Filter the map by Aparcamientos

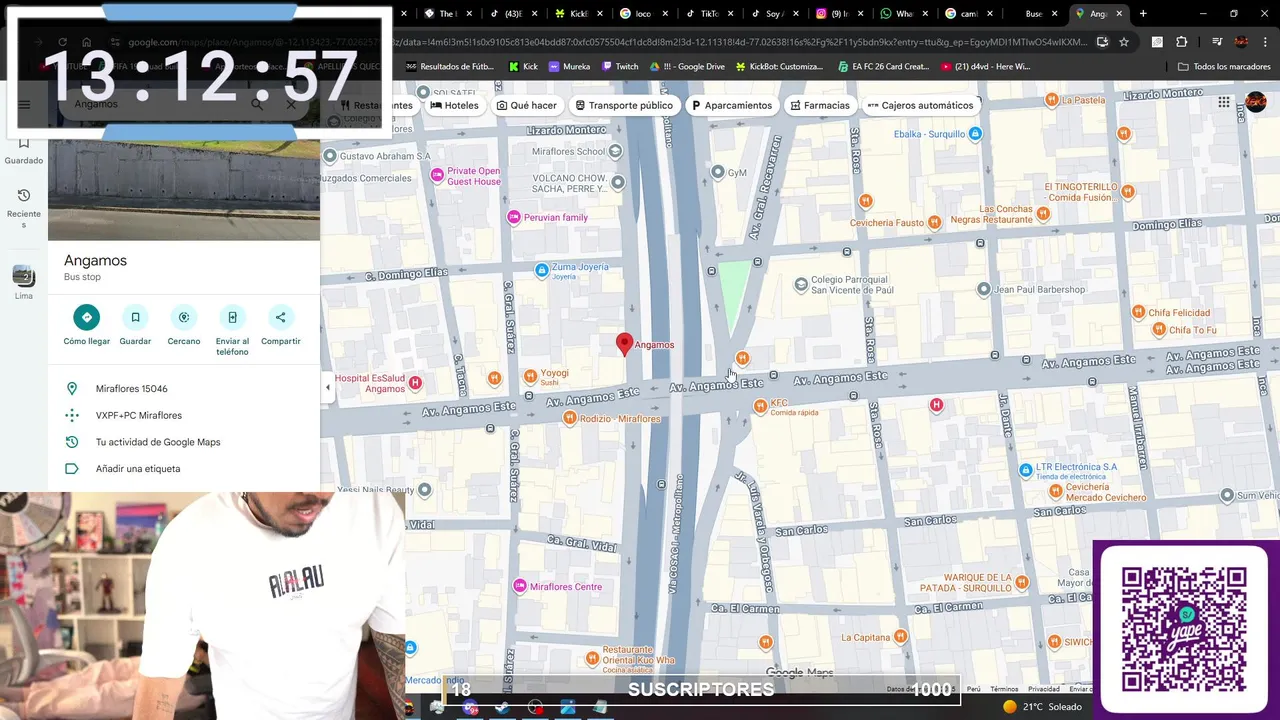(732, 105)
